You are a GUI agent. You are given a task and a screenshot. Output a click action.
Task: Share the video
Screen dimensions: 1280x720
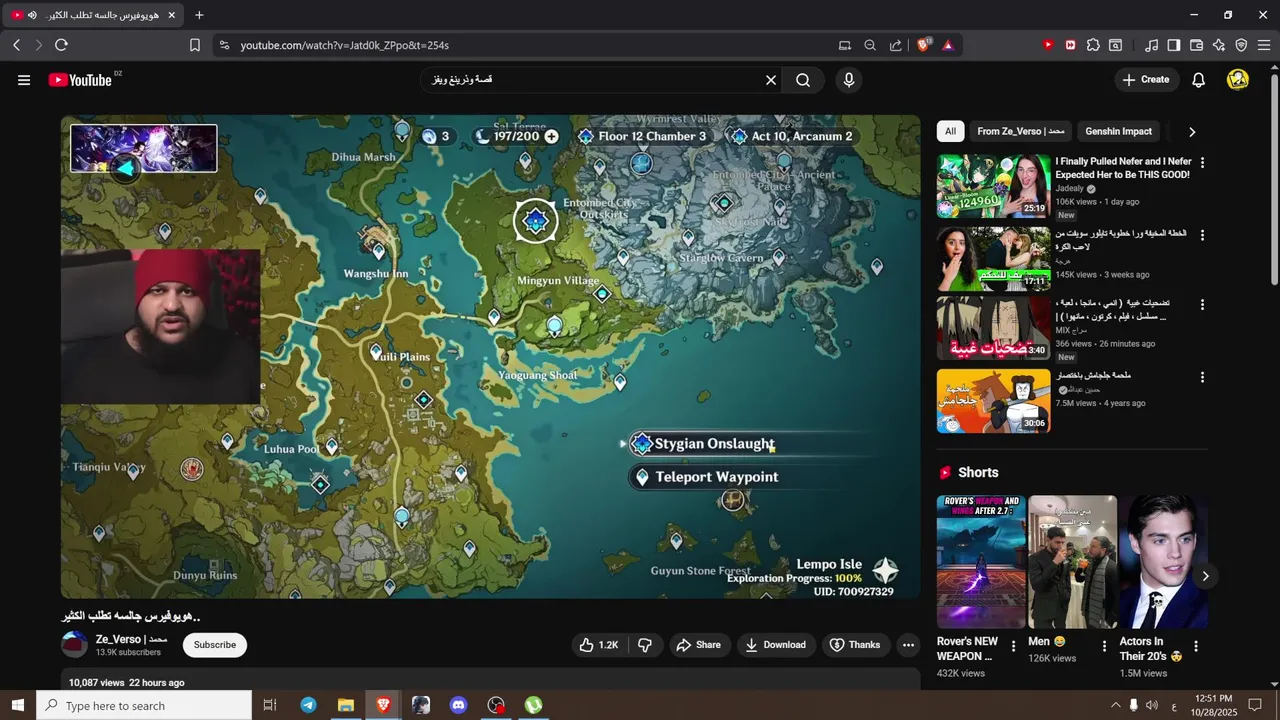699,645
